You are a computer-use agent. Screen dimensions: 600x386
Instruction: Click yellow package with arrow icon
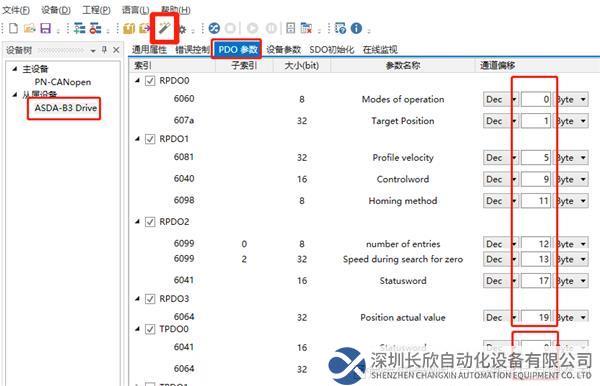coord(145,28)
